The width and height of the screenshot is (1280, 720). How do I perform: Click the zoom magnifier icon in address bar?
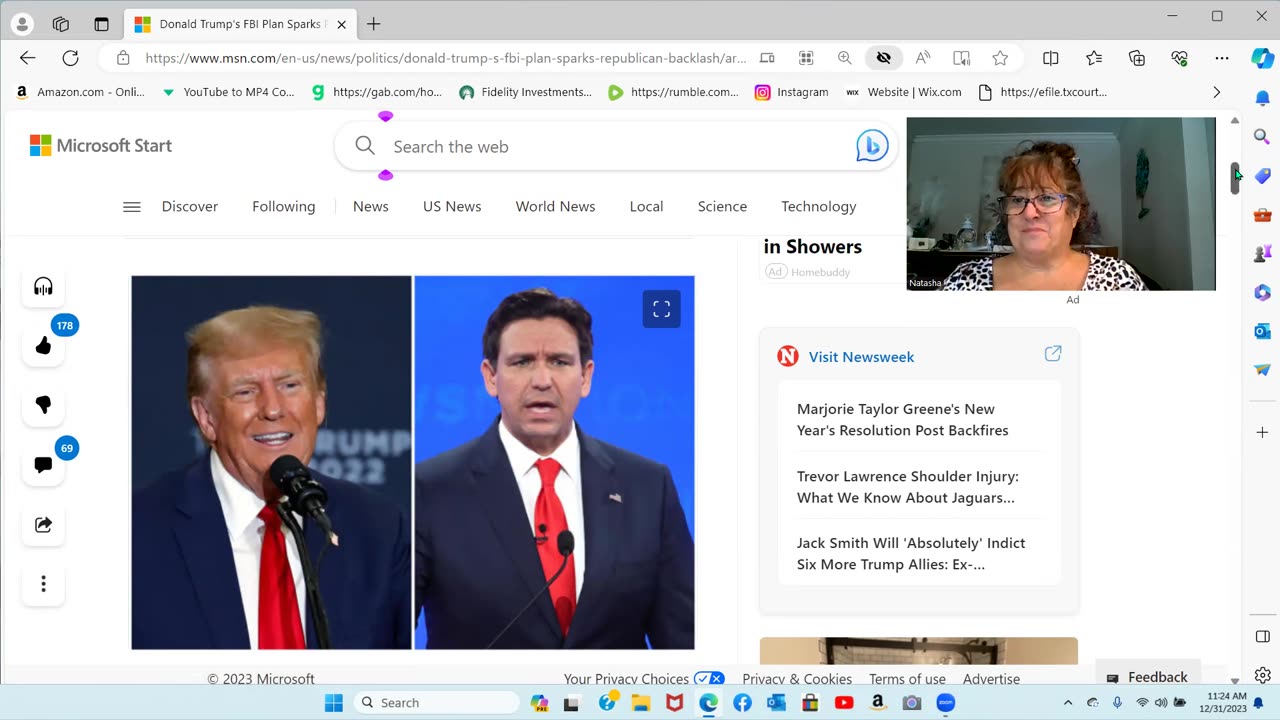[x=845, y=58]
